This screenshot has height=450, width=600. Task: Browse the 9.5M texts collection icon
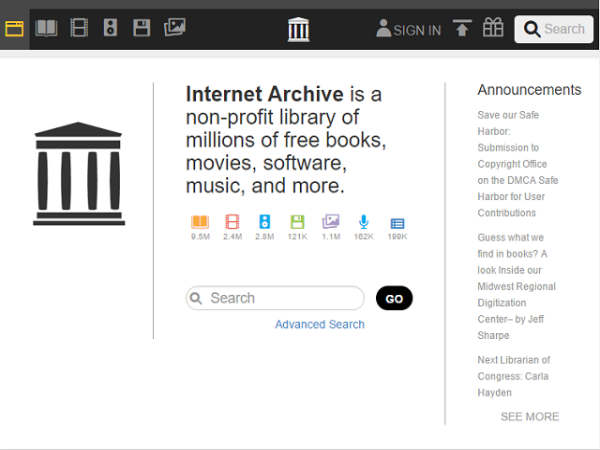click(x=200, y=223)
